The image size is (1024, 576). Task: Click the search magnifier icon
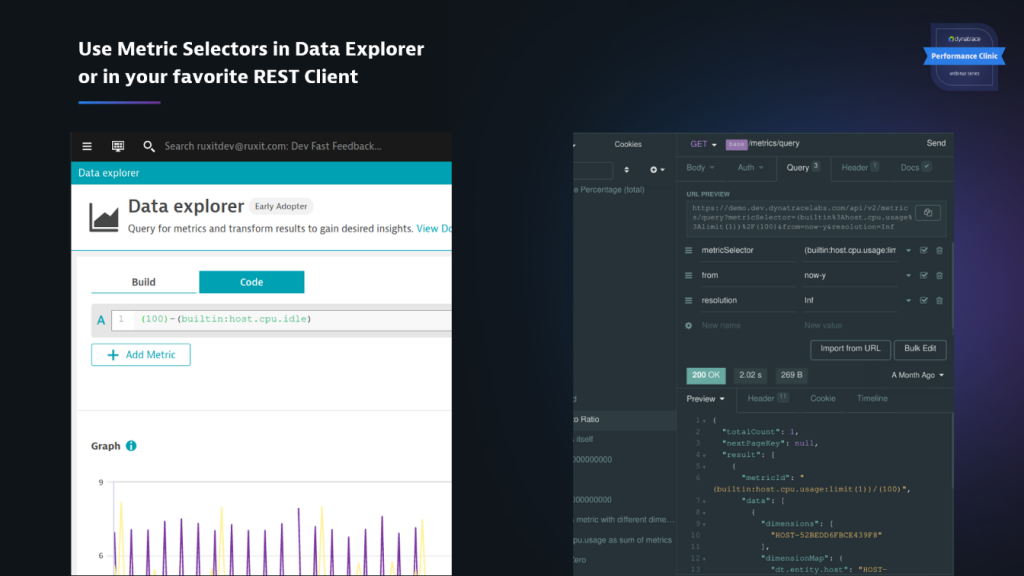pyautogui.click(x=149, y=146)
